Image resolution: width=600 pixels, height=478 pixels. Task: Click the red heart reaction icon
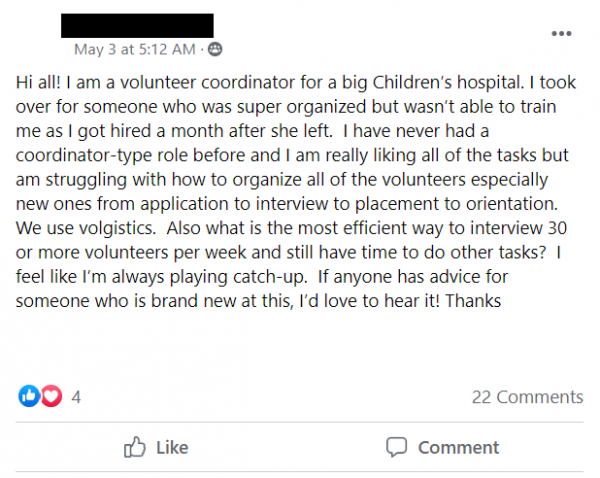[51, 396]
